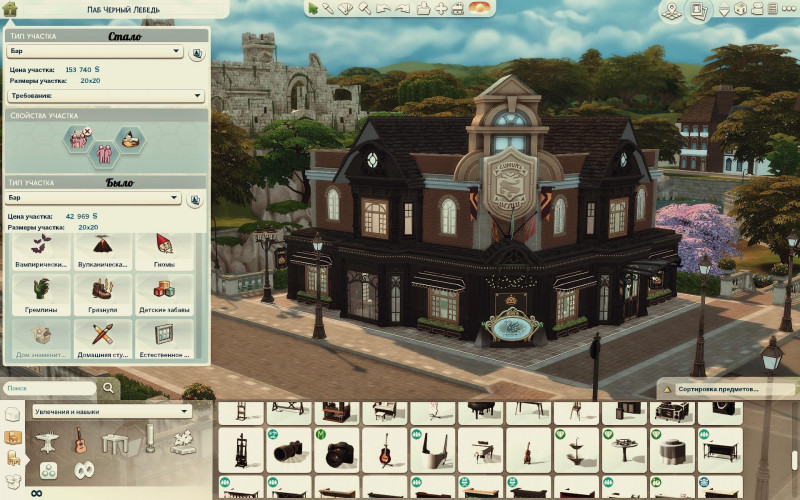Click the Поиск search field
Image resolution: width=800 pixels, height=500 pixels.
pyautogui.click(x=49, y=388)
